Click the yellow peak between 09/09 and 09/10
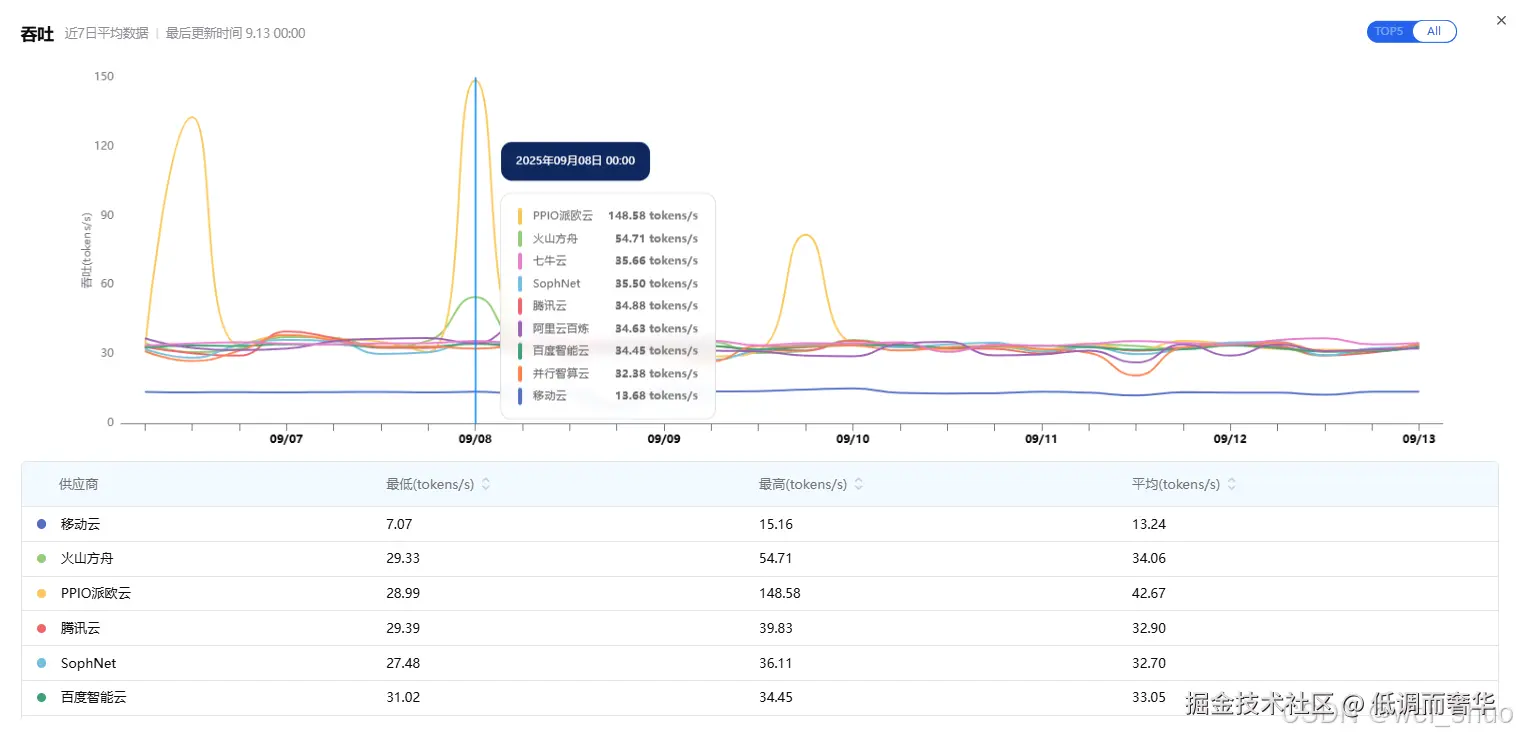This screenshot has height=739, width=1517. coord(805,236)
